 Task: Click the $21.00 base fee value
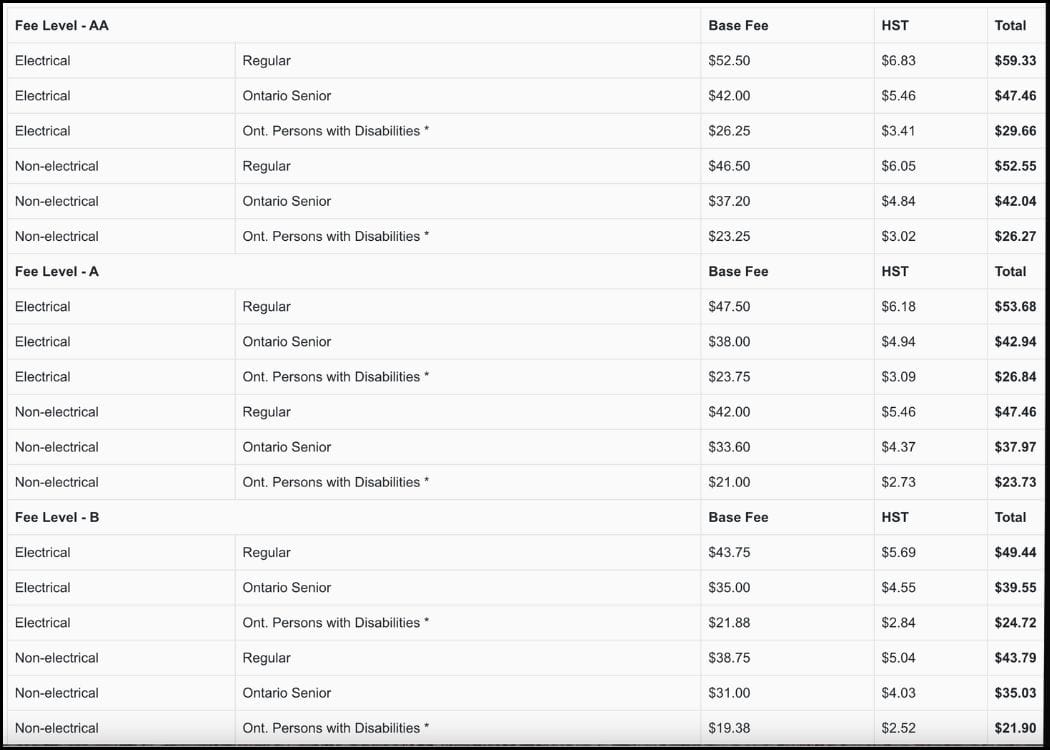729,482
